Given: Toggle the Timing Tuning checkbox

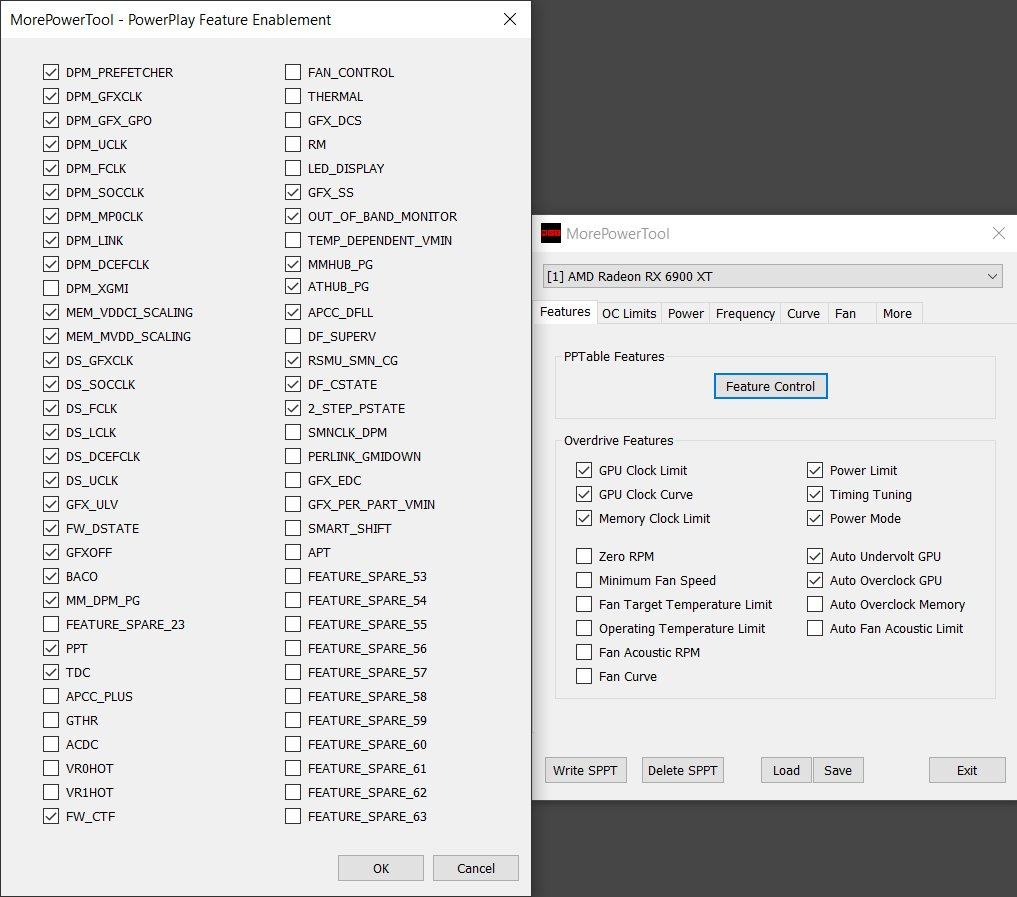Looking at the screenshot, I should point(815,494).
